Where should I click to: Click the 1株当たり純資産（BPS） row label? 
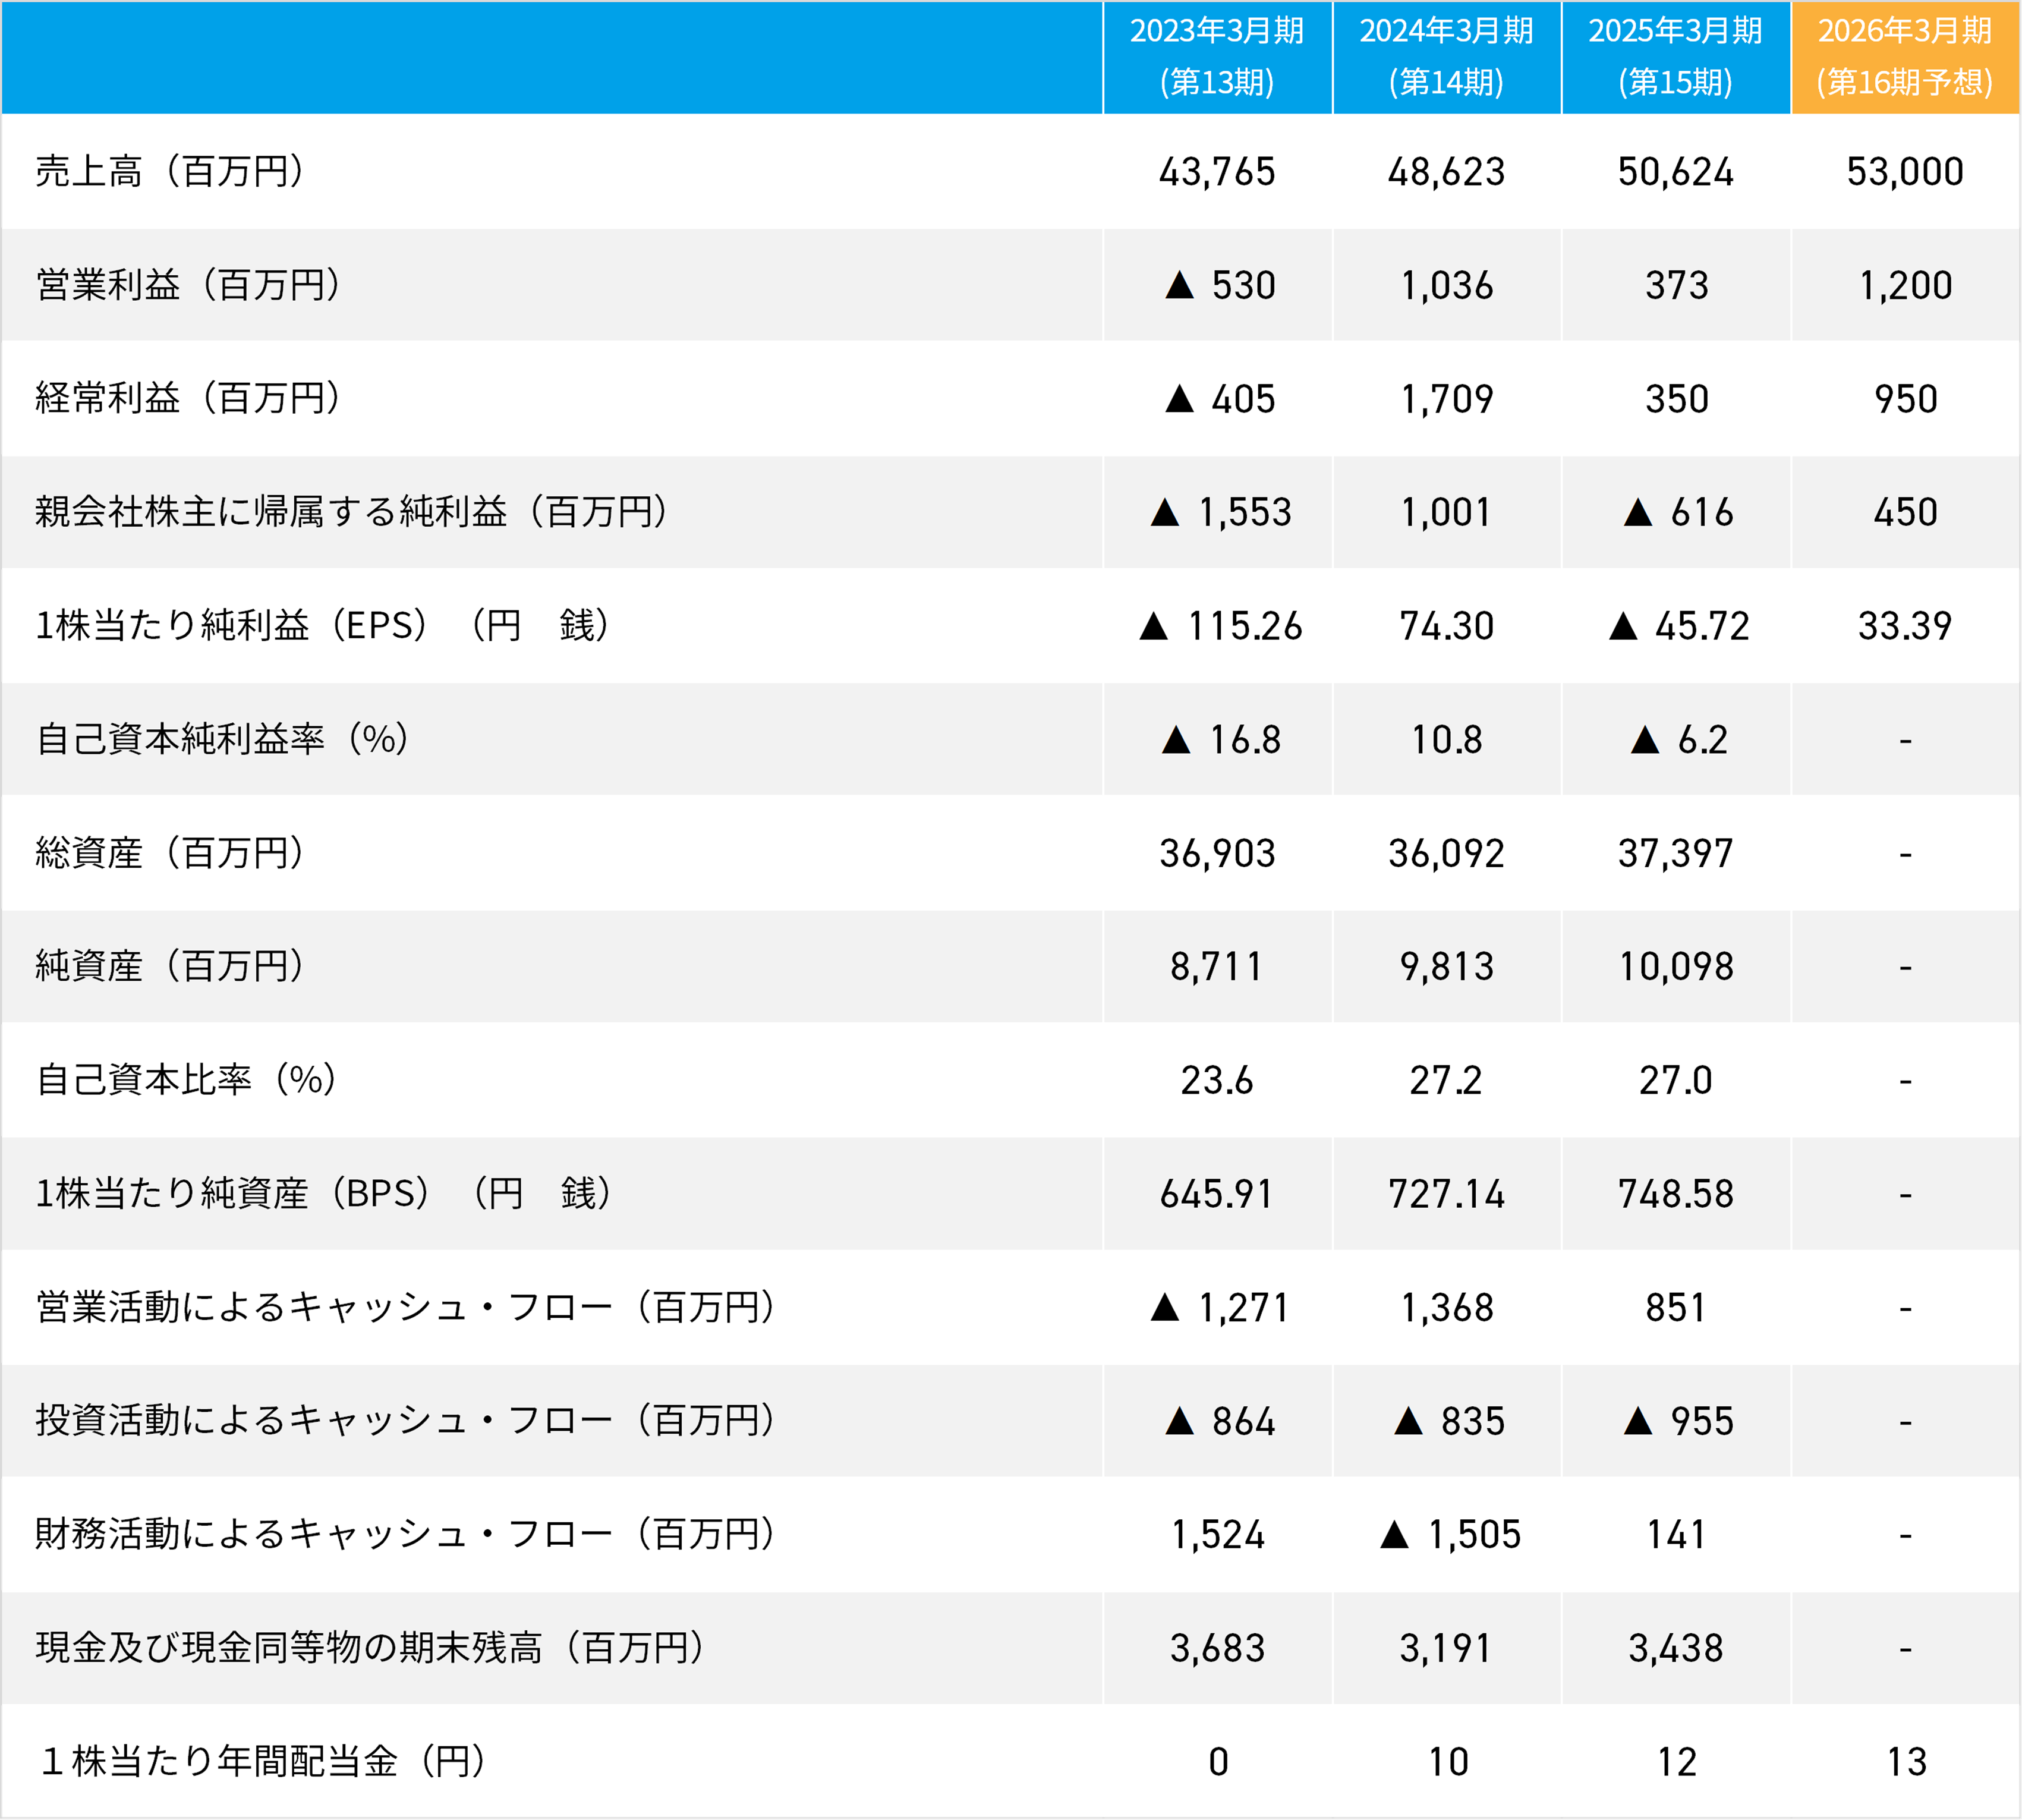[x=323, y=1193]
